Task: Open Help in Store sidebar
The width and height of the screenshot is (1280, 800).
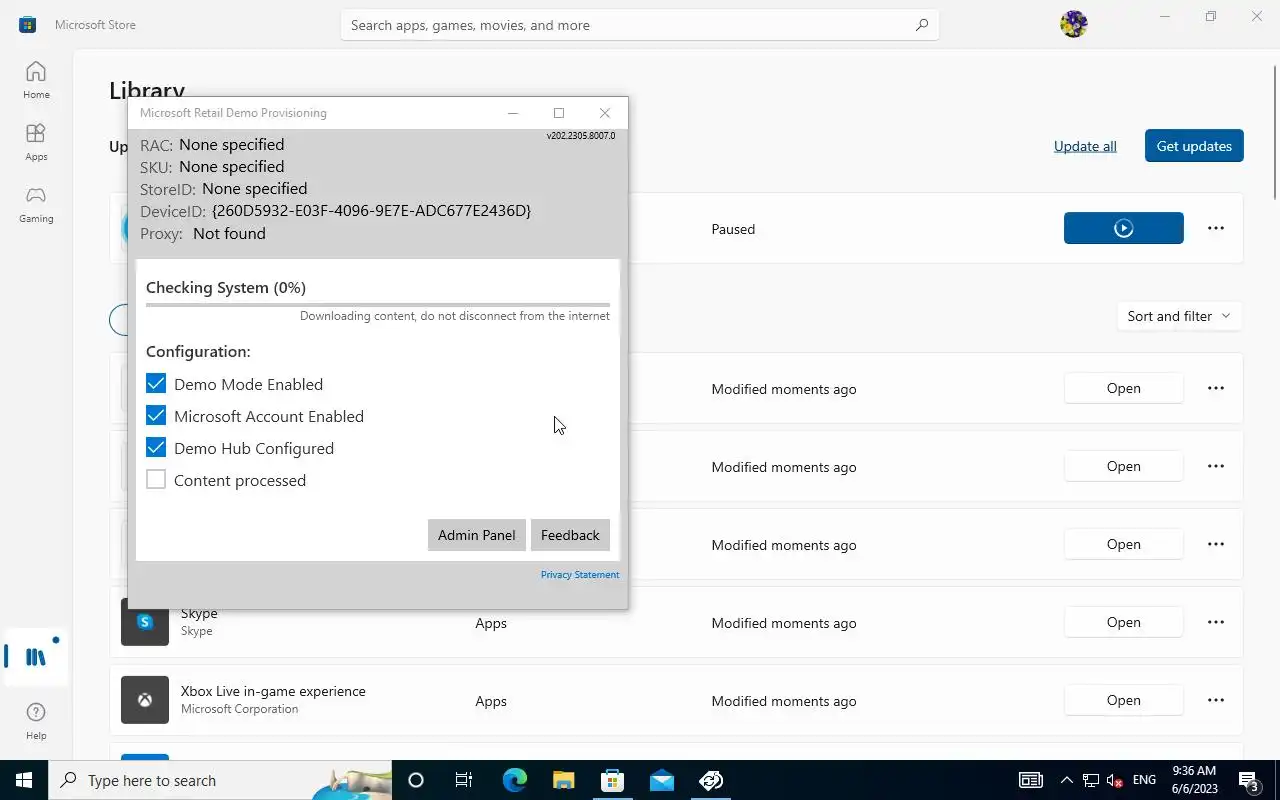Action: point(36,720)
